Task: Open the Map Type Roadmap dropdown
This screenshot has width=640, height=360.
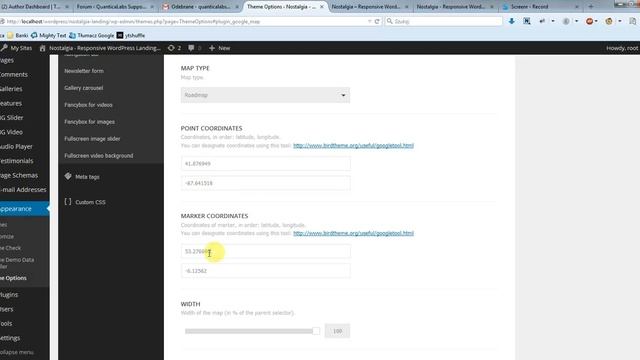Action: (x=265, y=95)
